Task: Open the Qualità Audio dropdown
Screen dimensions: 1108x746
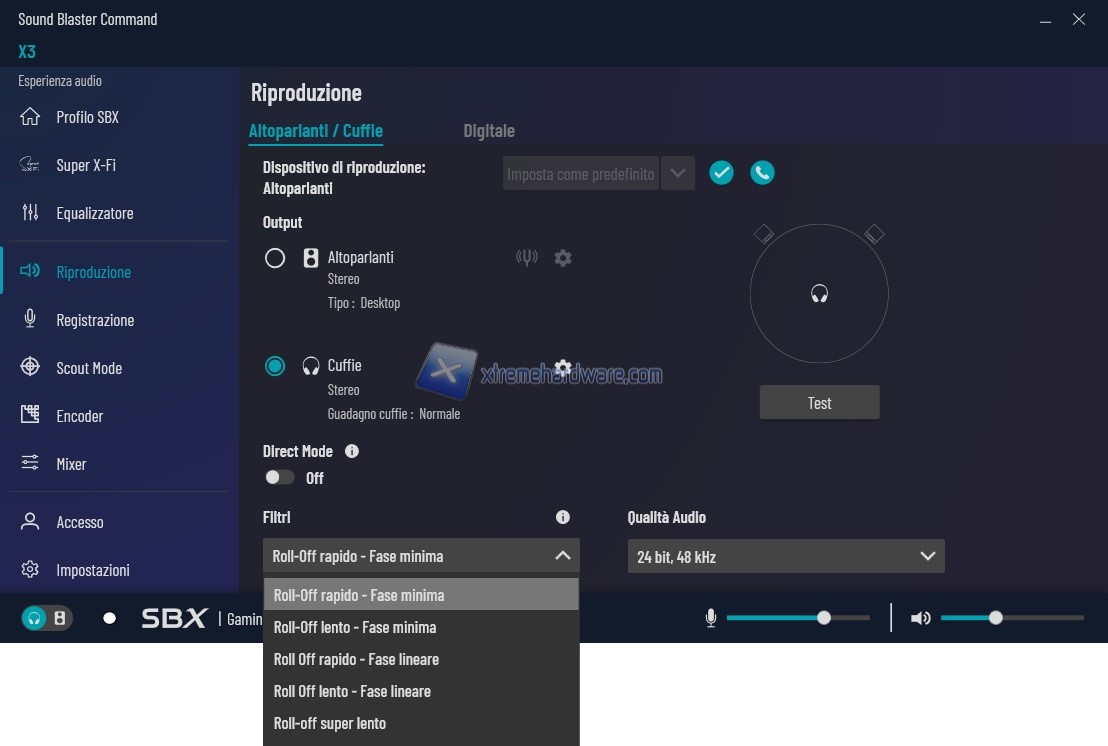Action: tap(785, 556)
